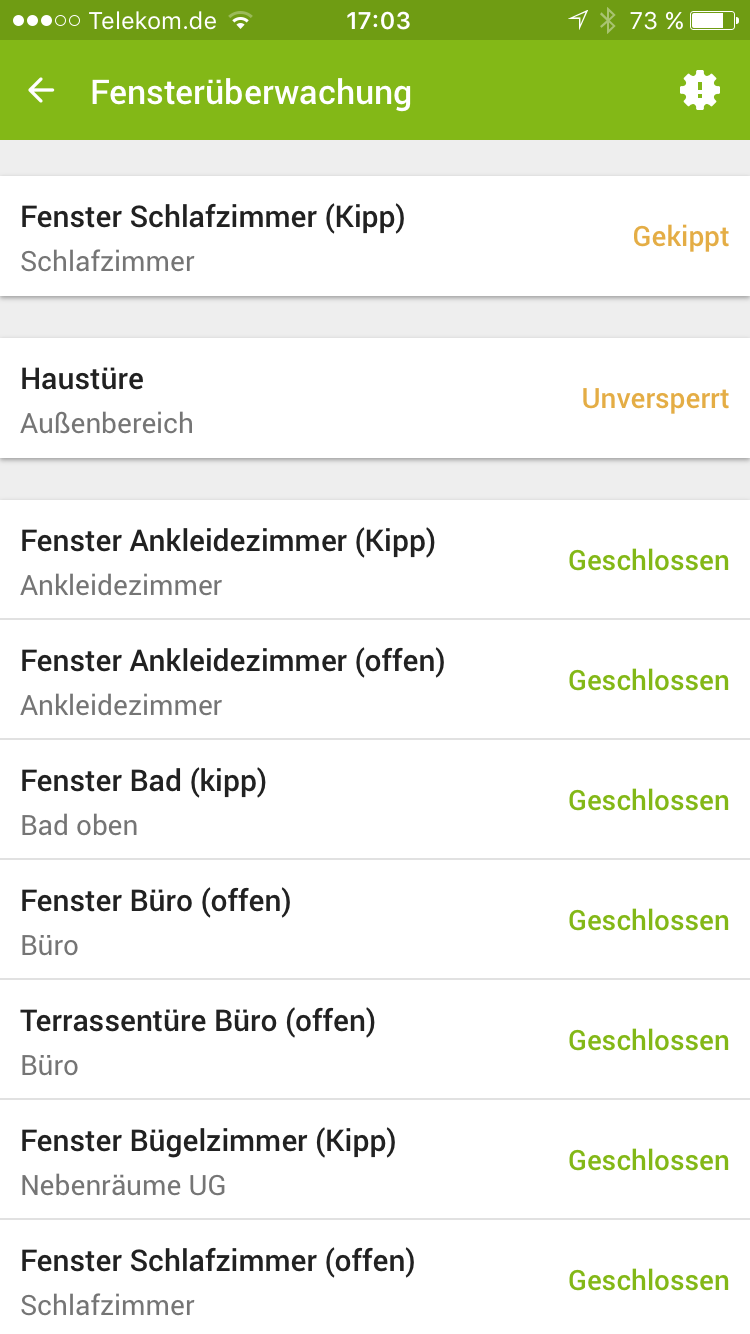Tap the Wi-Fi signal icon
The height and width of the screenshot is (1334, 750).
(x=239, y=20)
